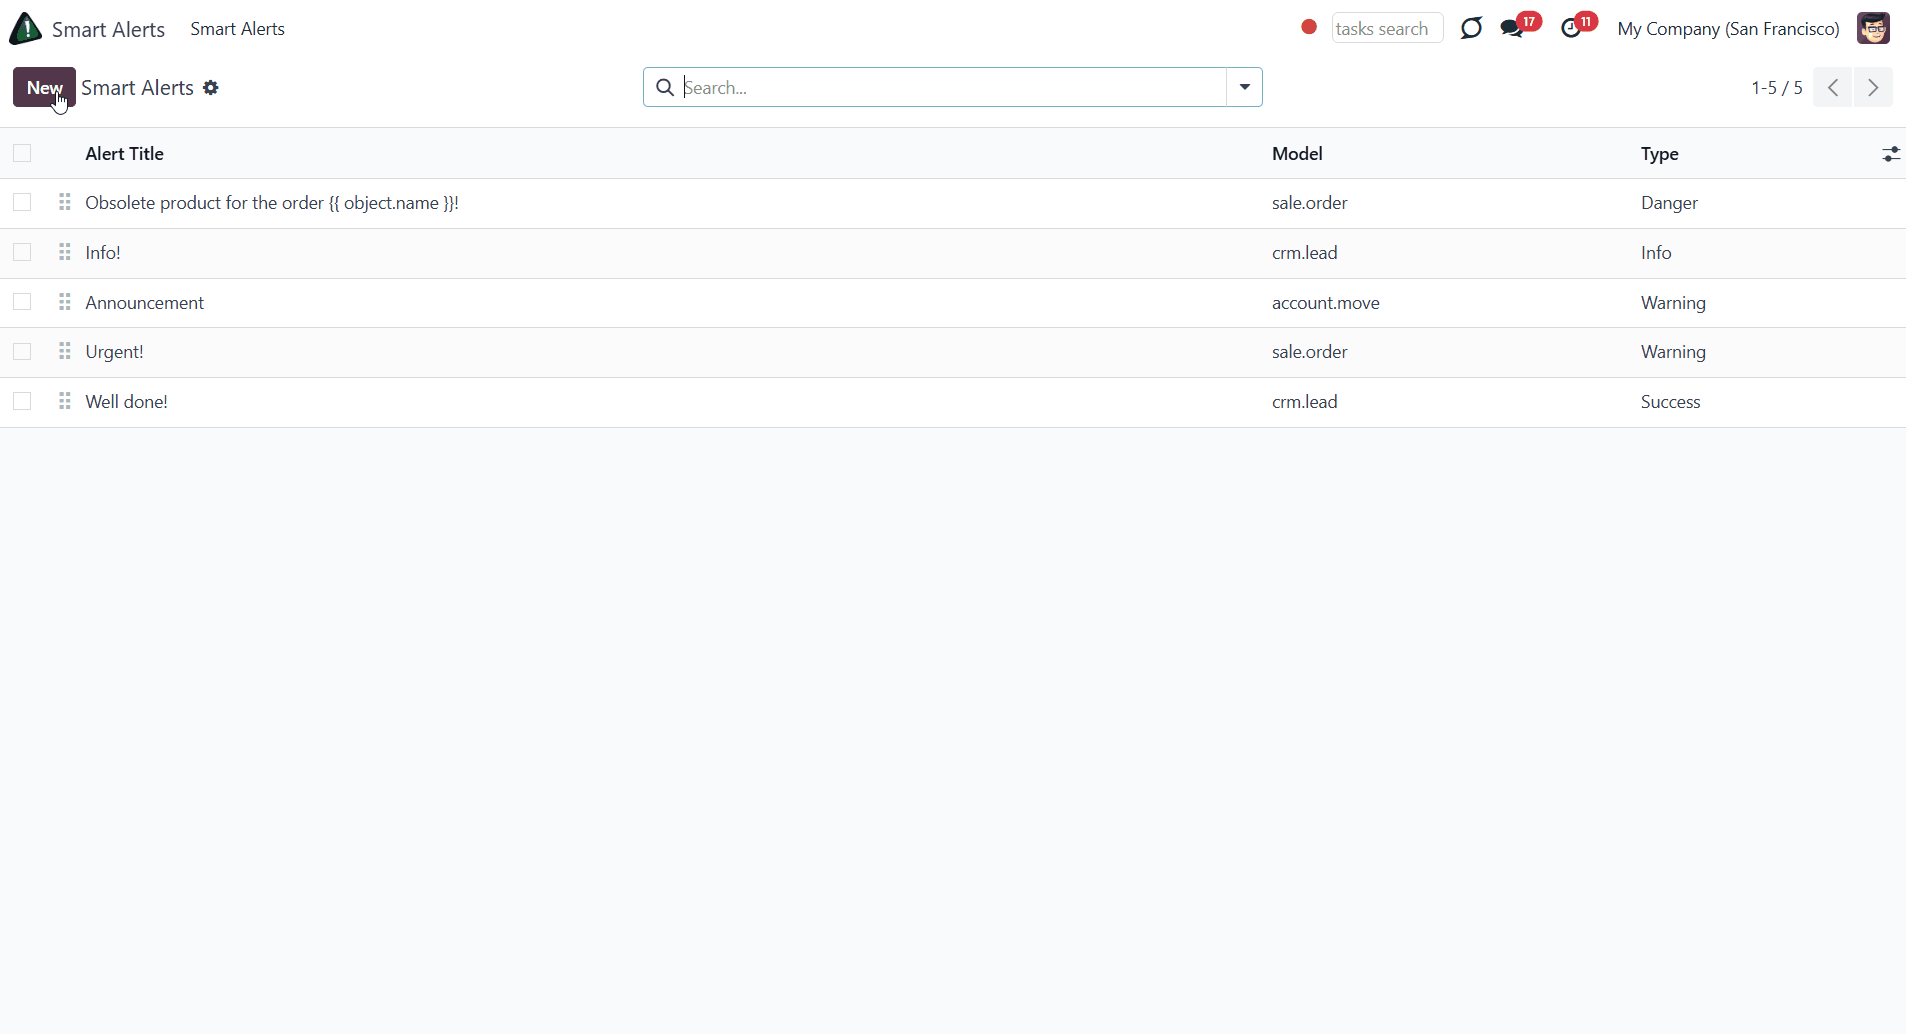Screen dimensions: 1906x1034
Task: Open the Smart Alerts menu item
Action: (x=237, y=29)
